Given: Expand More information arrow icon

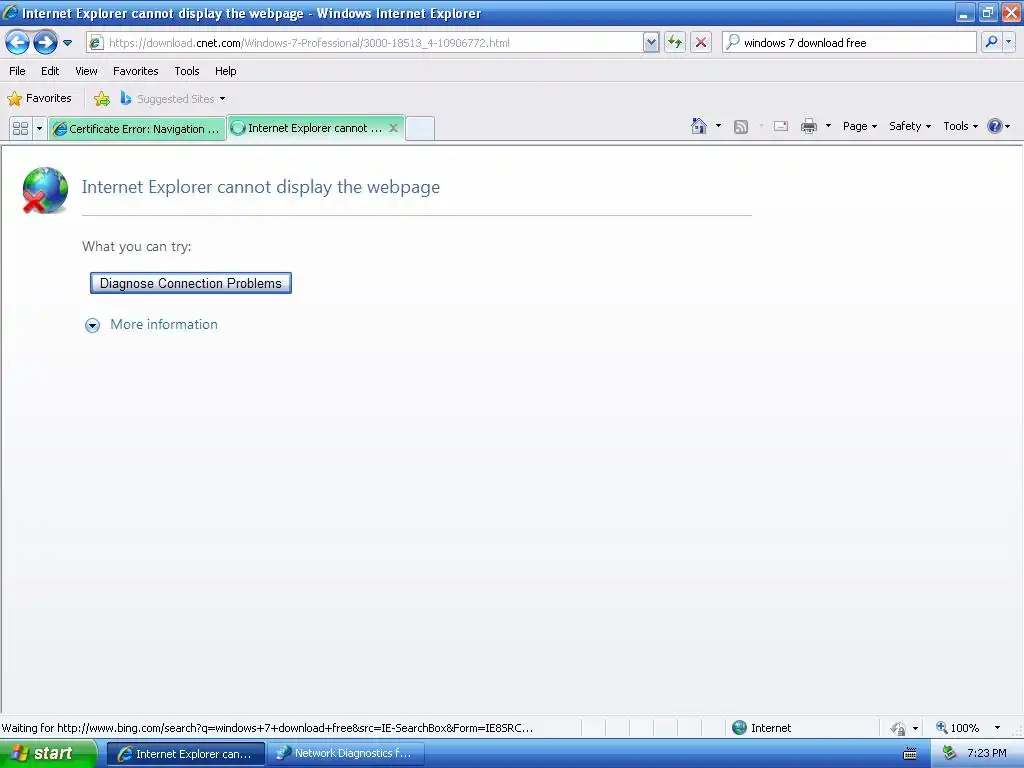Looking at the screenshot, I should pos(93,325).
